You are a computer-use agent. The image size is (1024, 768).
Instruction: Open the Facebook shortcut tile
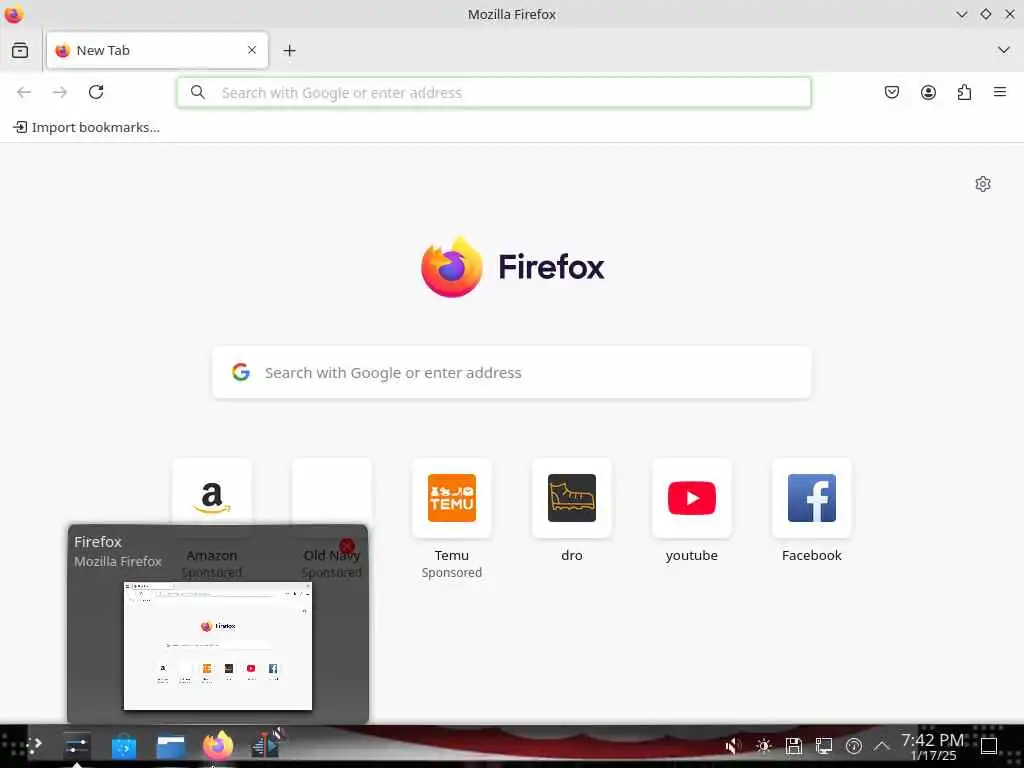coord(812,498)
